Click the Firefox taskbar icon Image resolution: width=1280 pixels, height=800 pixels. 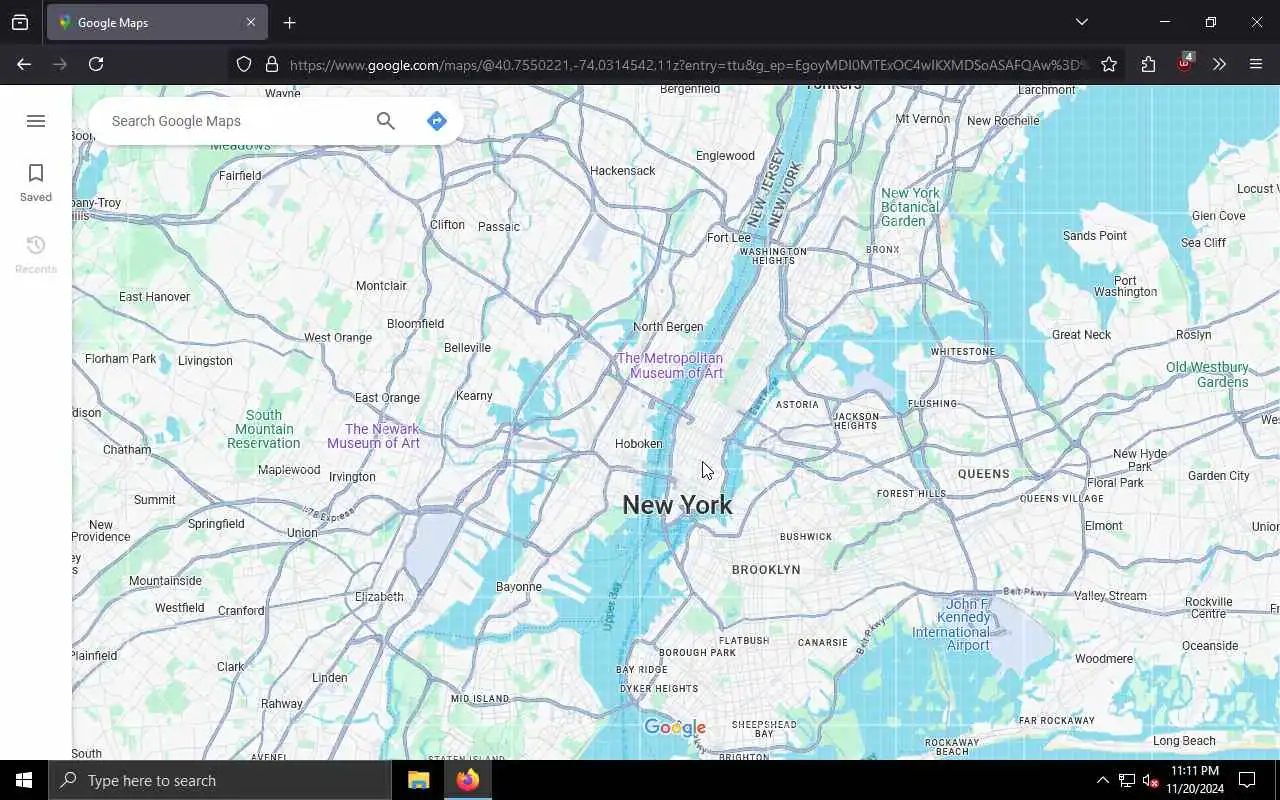[x=467, y=780]
